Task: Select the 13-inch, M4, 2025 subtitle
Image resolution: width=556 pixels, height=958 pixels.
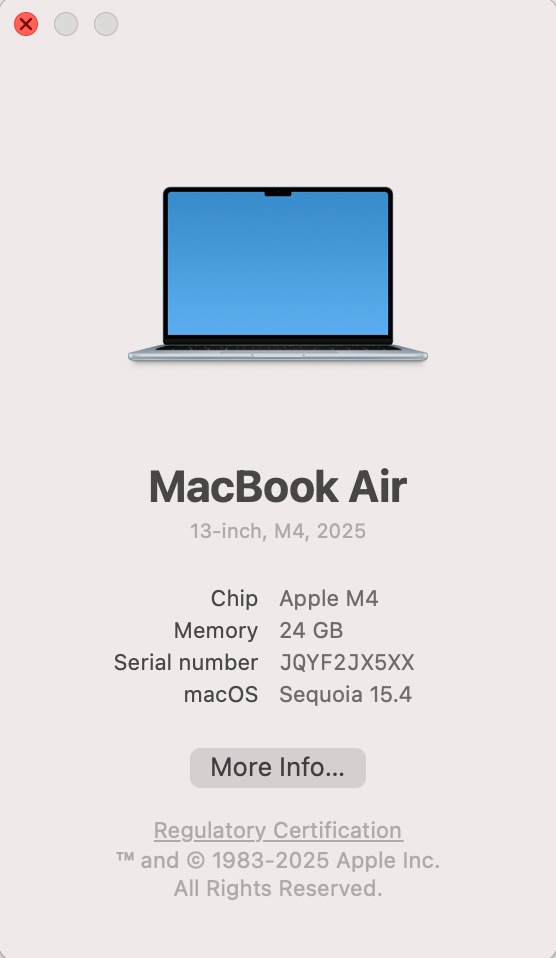Action: 278,531
